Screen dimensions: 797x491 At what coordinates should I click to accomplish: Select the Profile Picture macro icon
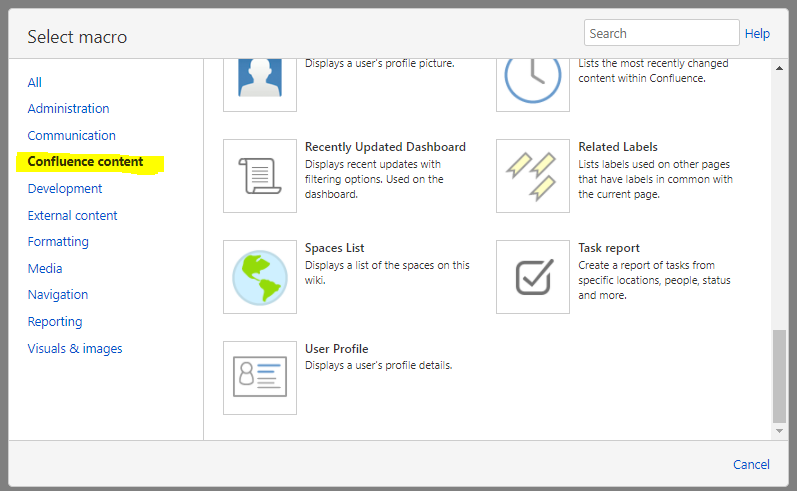(260, 84)
